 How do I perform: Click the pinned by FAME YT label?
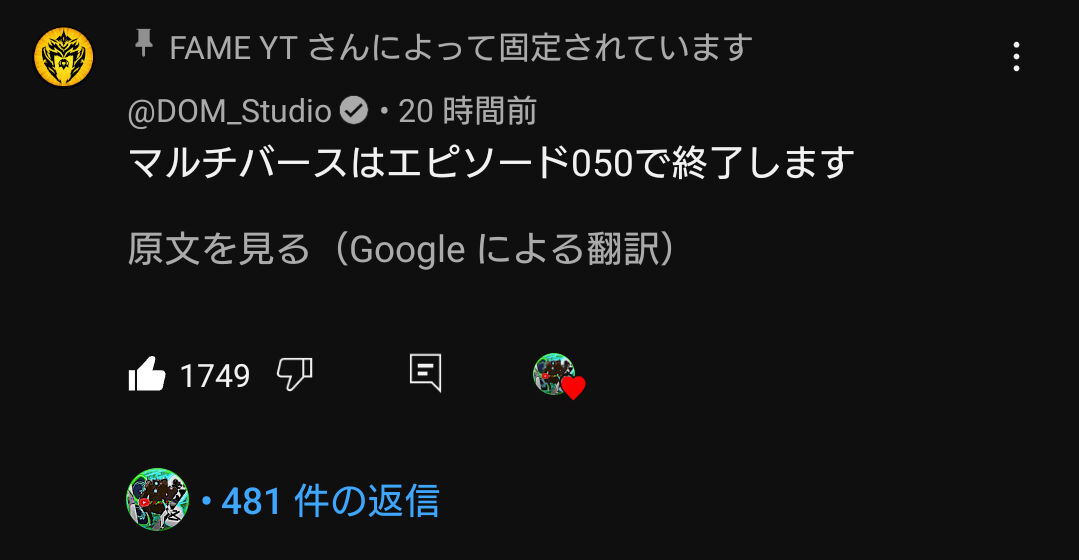[460, 47]
